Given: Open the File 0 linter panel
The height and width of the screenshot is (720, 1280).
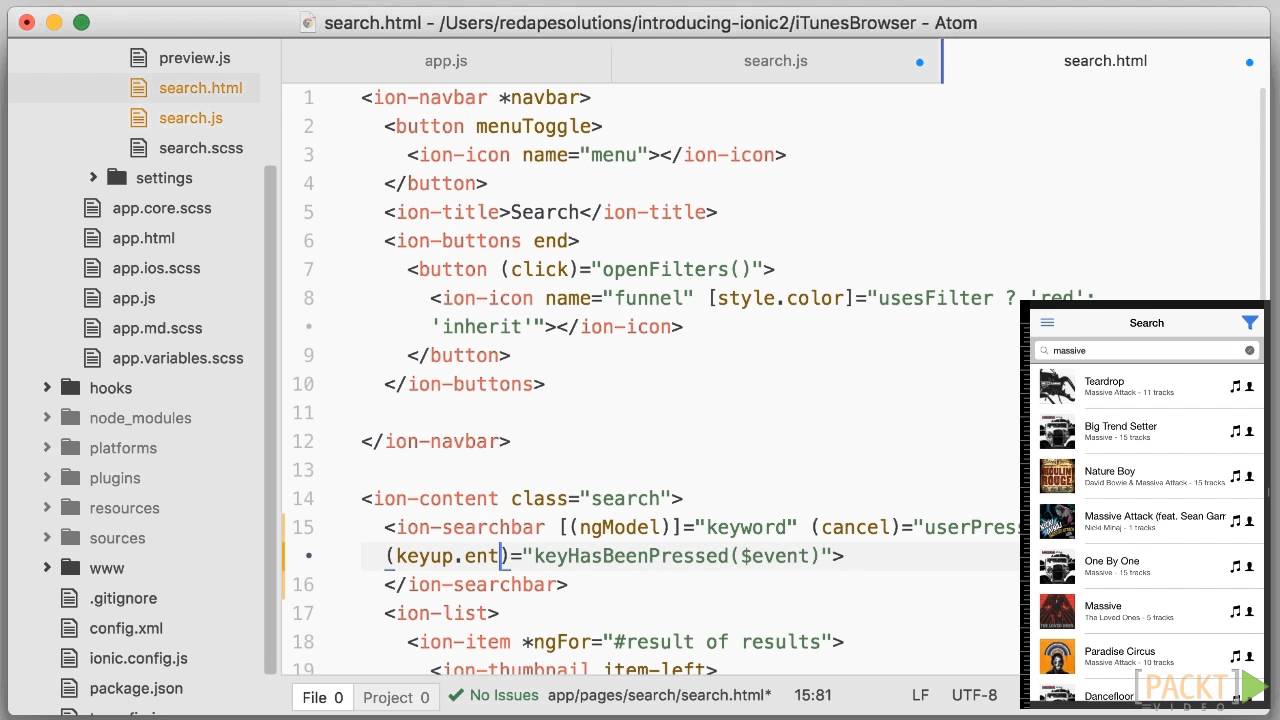Looking at the screenshot, I should tap(323, 697).
